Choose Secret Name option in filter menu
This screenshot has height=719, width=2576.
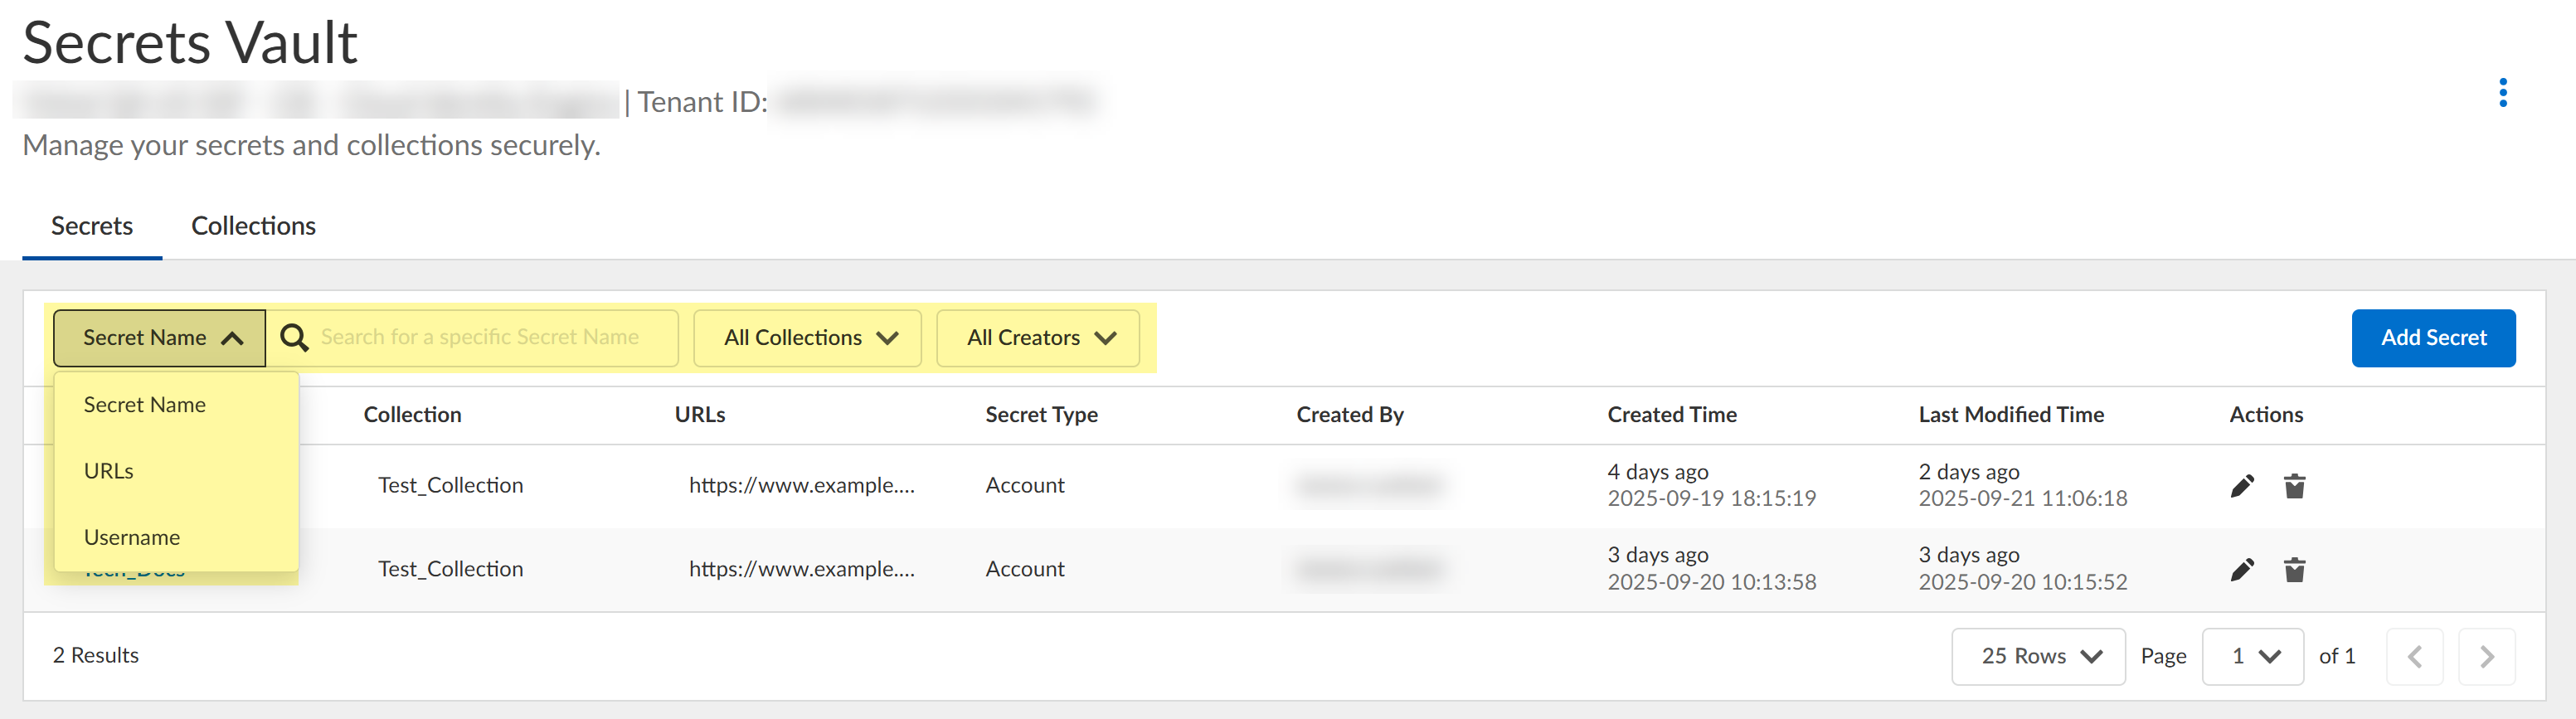pos(145,405)
